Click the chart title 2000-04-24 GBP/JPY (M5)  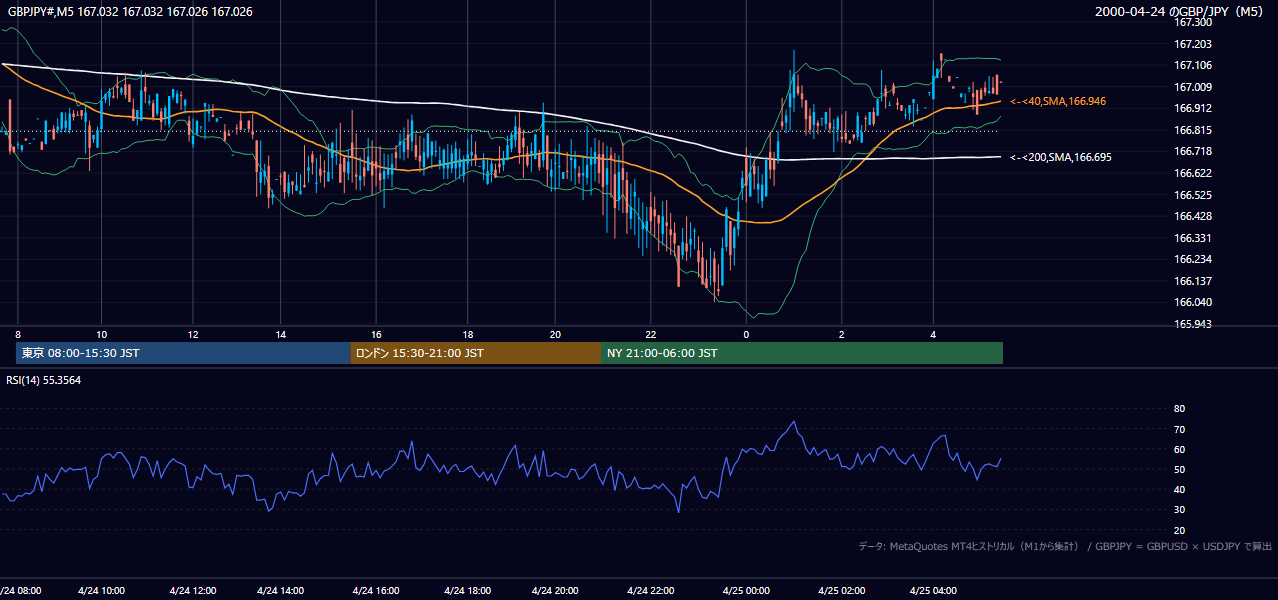click(1180, 12)
